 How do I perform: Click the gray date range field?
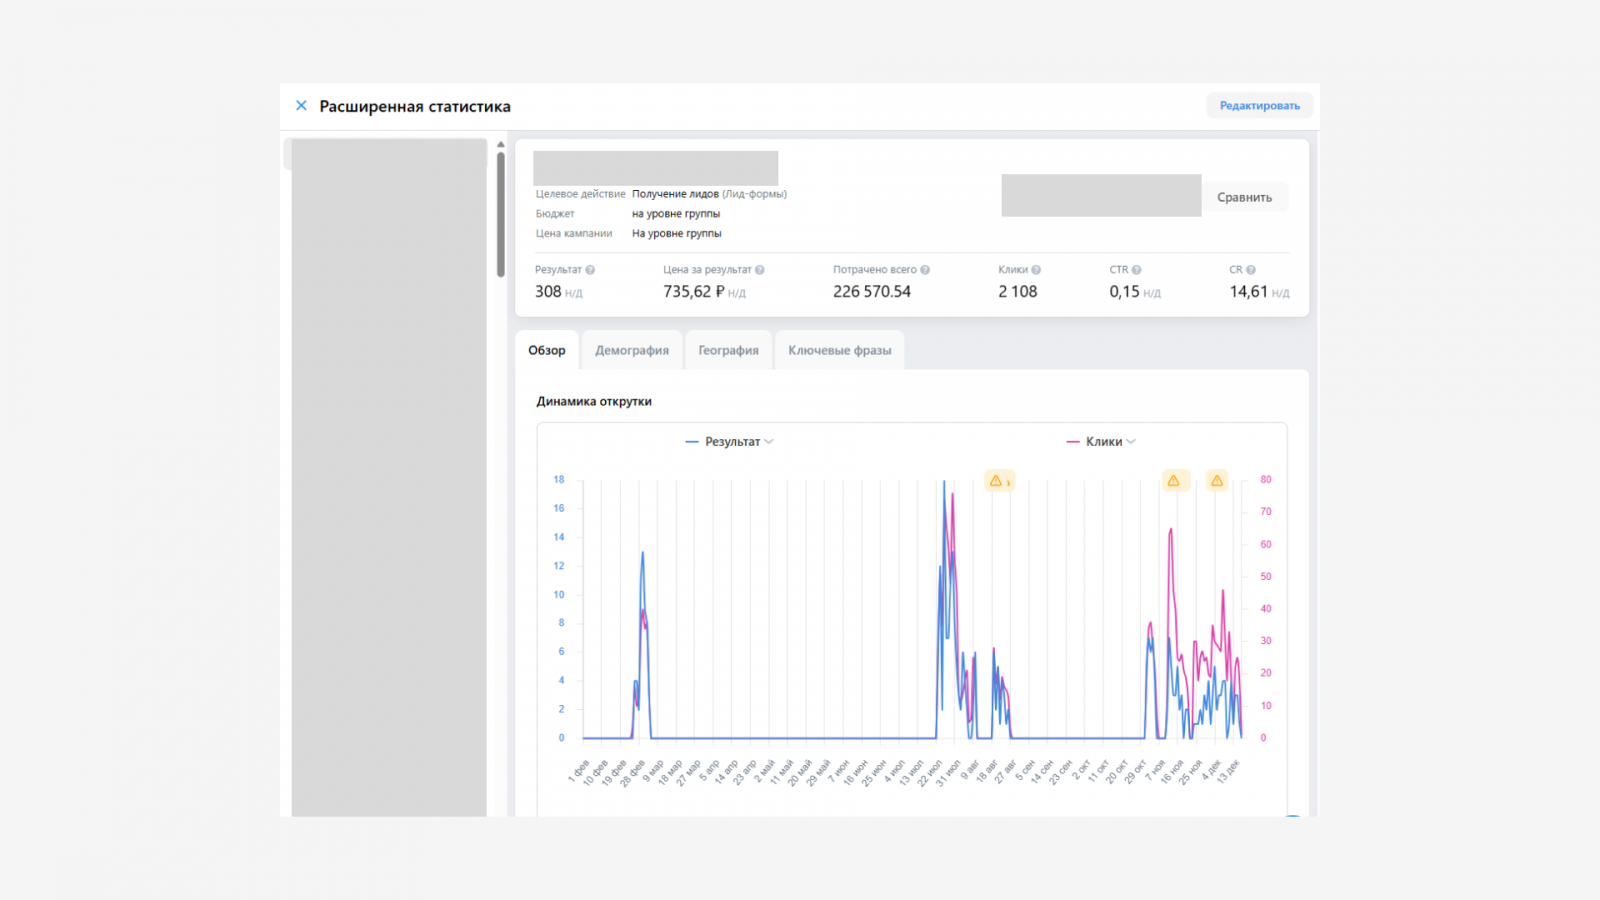[x=1100, y=196]
